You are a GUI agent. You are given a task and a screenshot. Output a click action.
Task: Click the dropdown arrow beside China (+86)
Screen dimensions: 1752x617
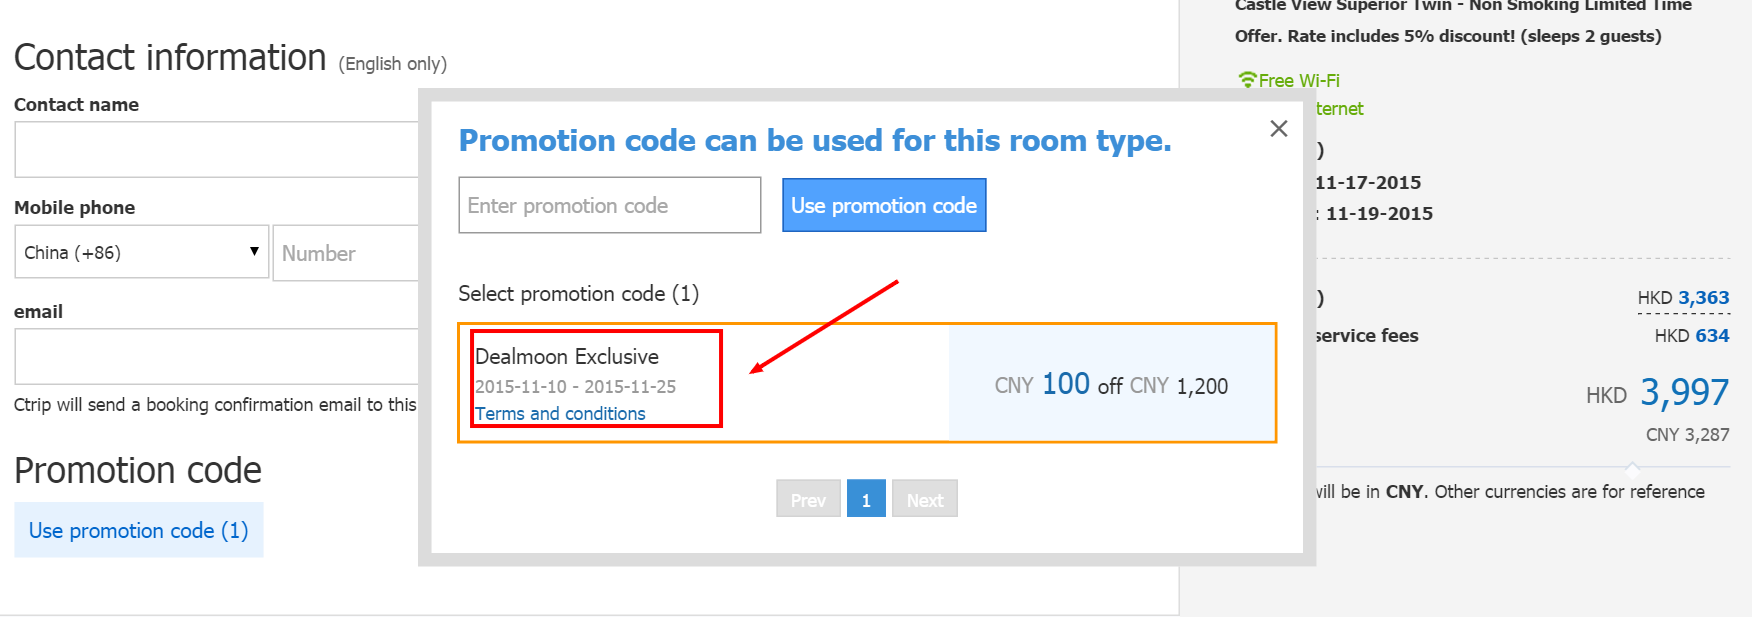point(254,252)
